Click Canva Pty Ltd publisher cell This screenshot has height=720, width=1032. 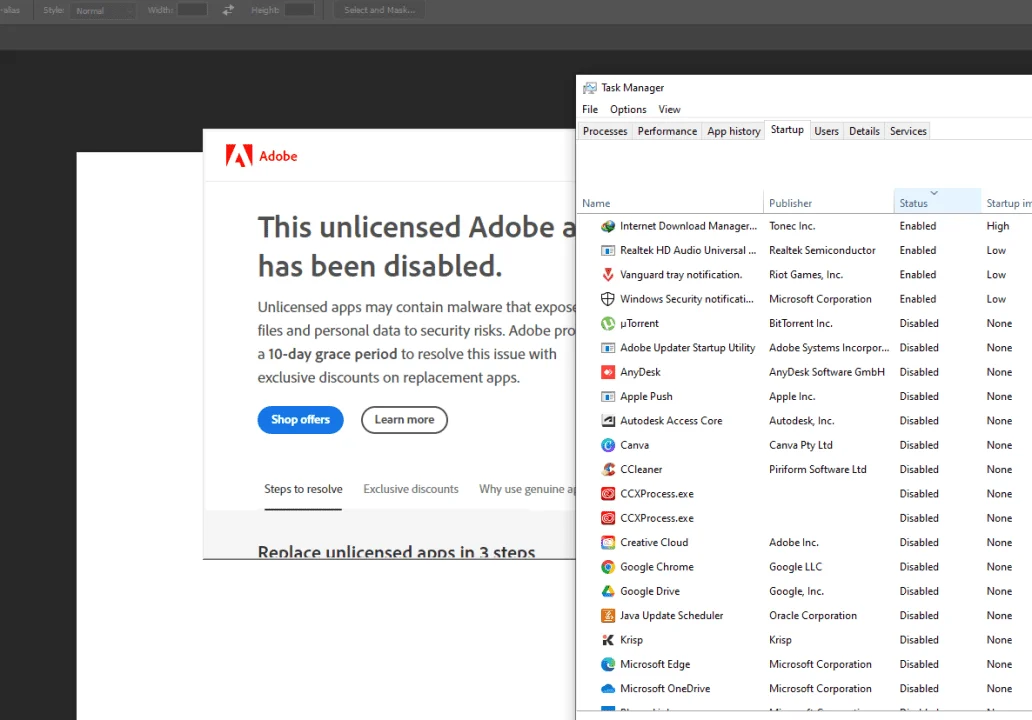(x=800, y=445)
